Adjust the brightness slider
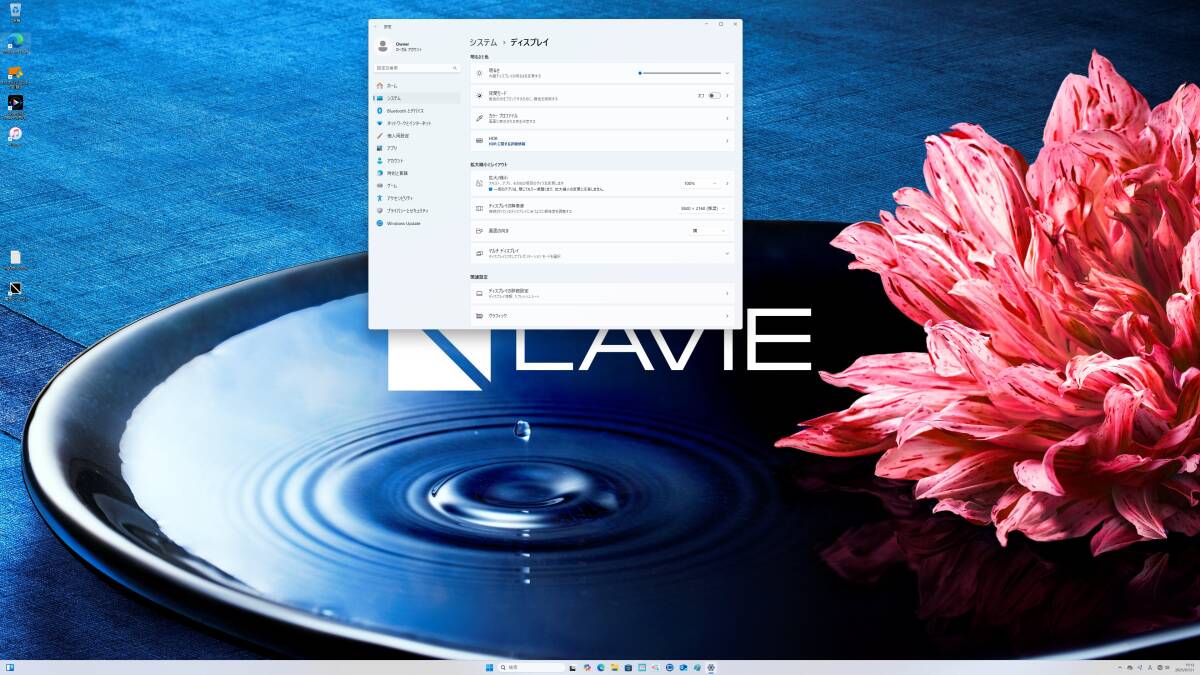 pyautogui.click(x=679, y=73)
